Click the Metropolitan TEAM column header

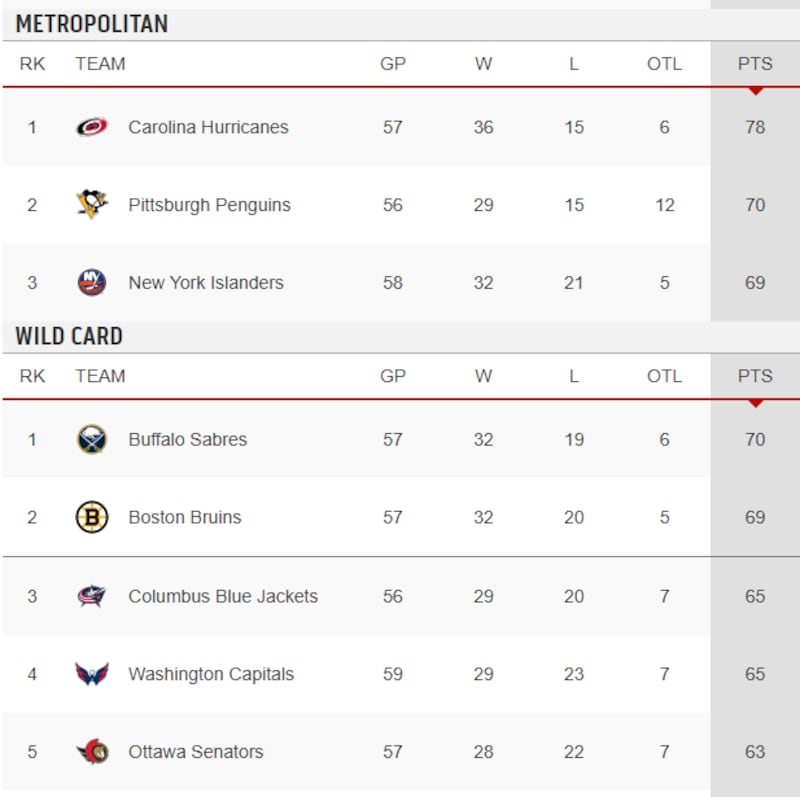(x=100, y=64)
